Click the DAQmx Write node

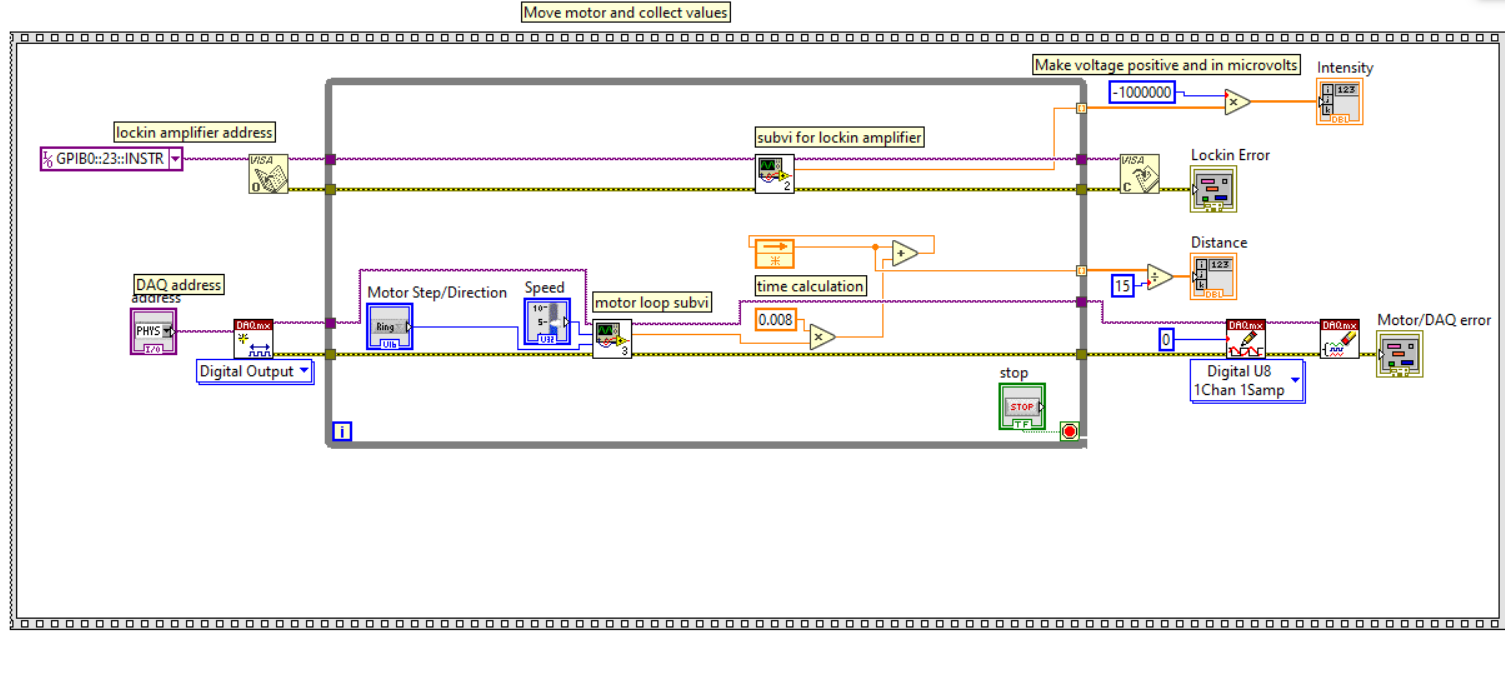[x=1246, y=339]
